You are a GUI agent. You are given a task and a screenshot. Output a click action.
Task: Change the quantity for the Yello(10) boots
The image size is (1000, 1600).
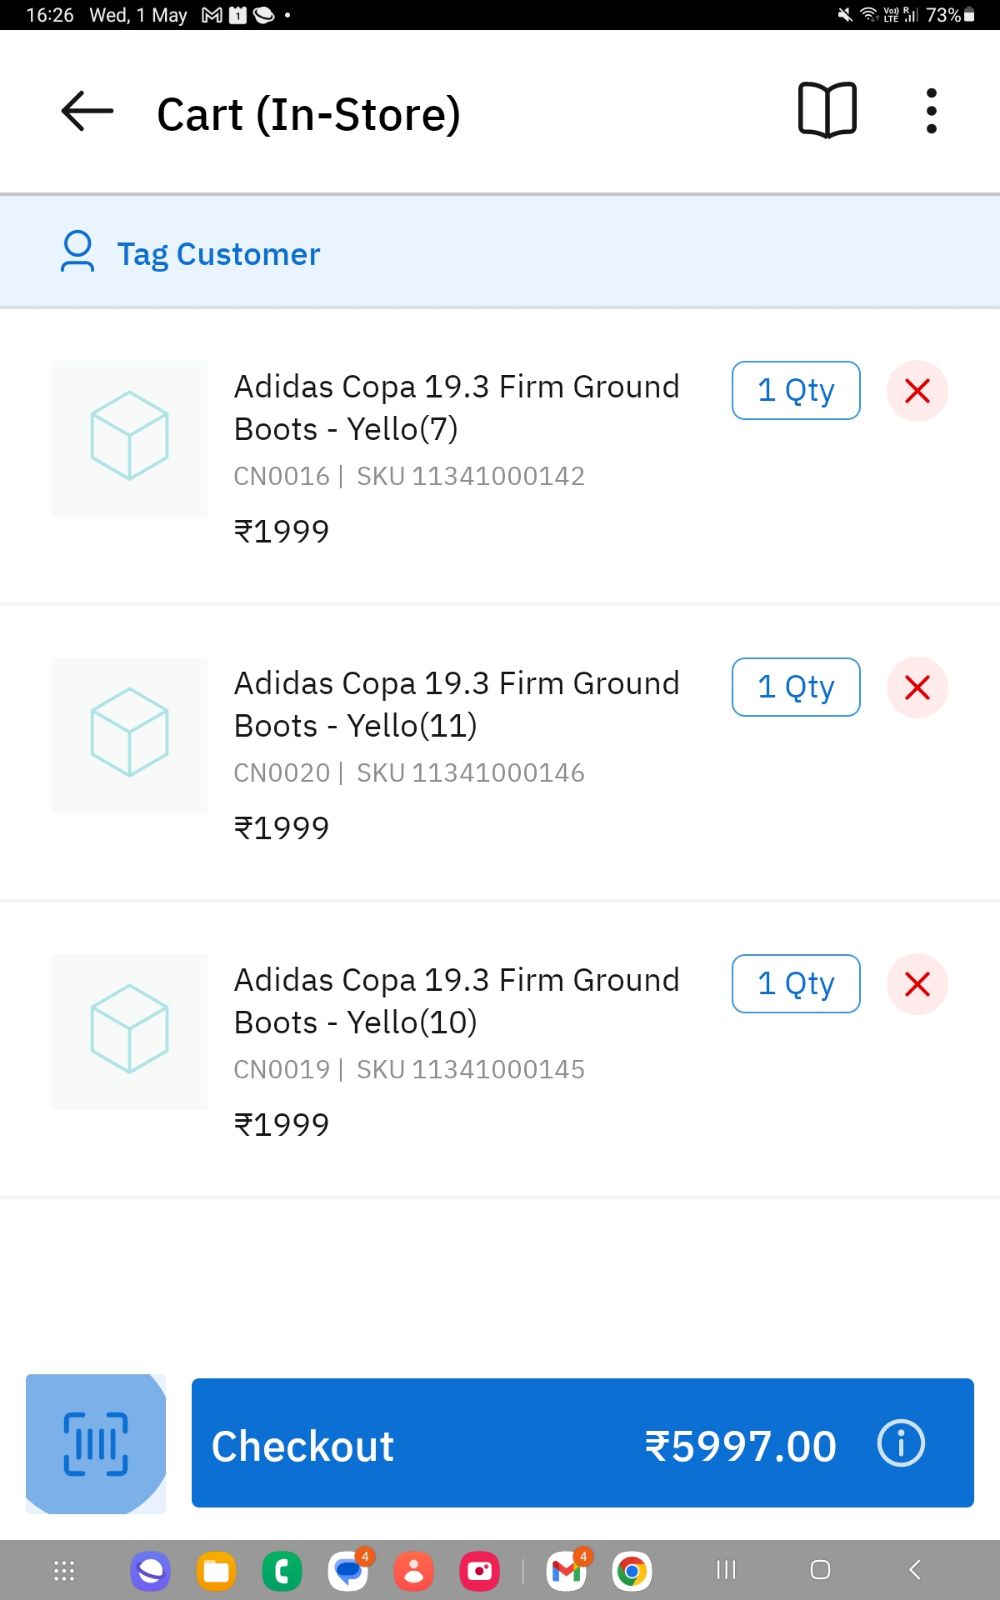click(796, 985)
